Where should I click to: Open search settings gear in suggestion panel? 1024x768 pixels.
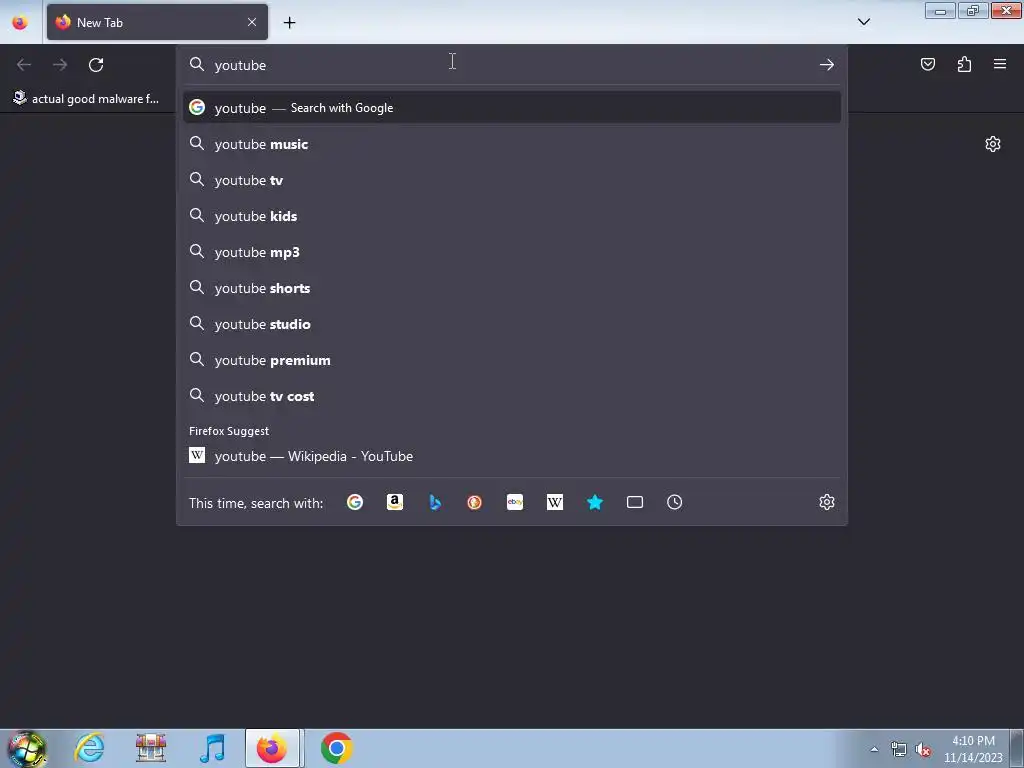tap(827, 502)
